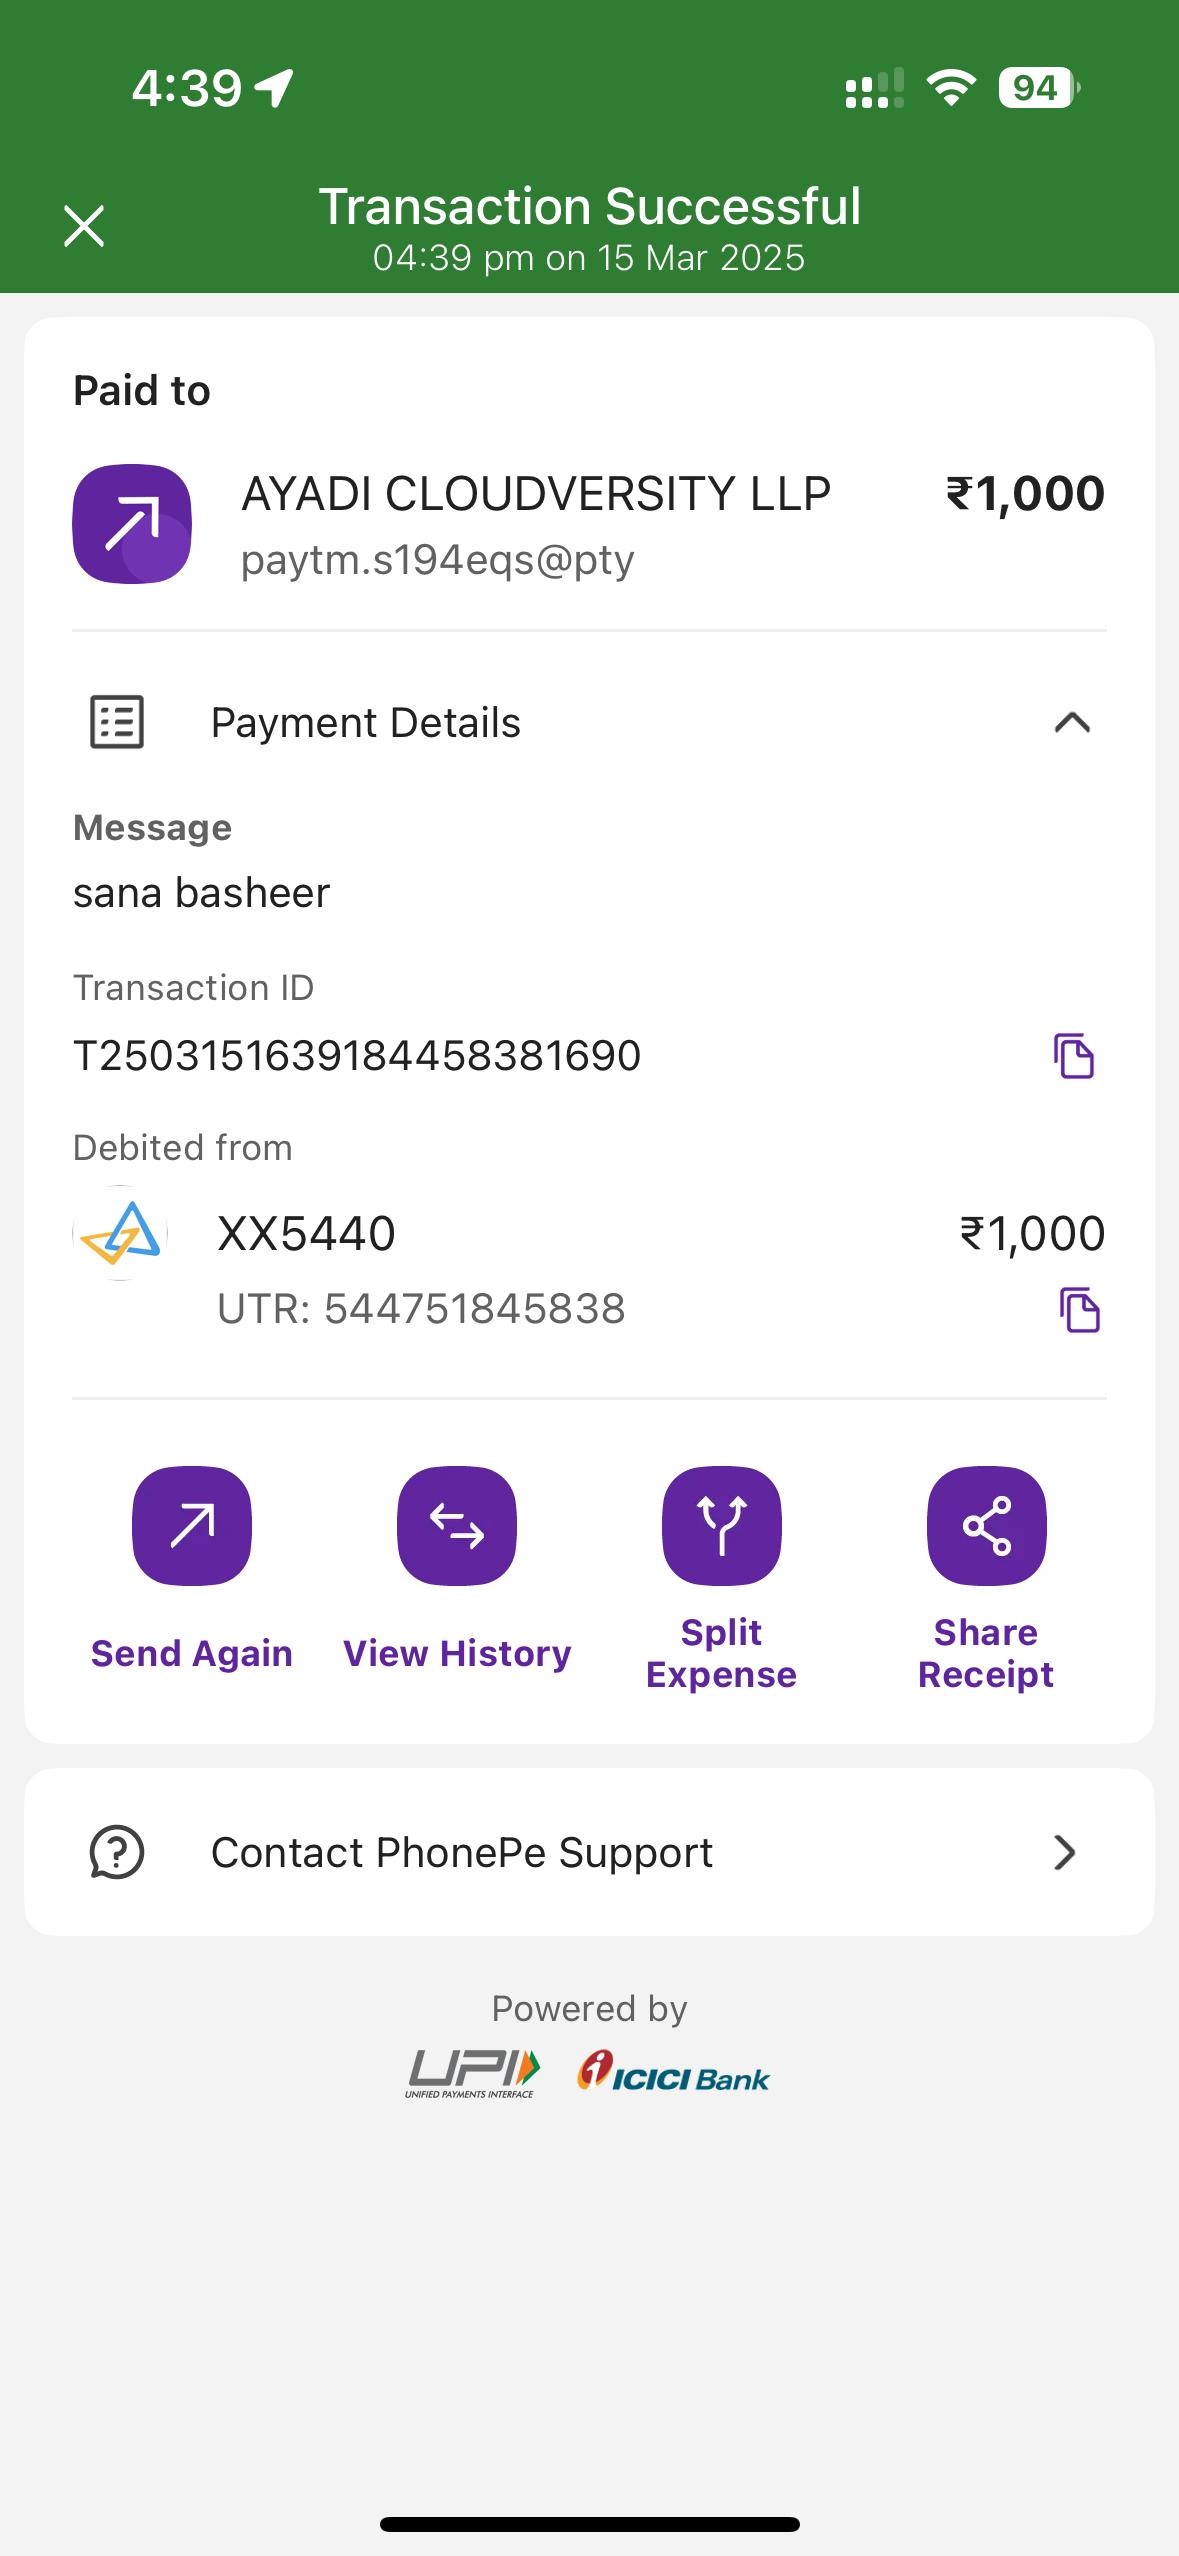
Task: Tap the support help question icon
Action: click(117, 1853)
